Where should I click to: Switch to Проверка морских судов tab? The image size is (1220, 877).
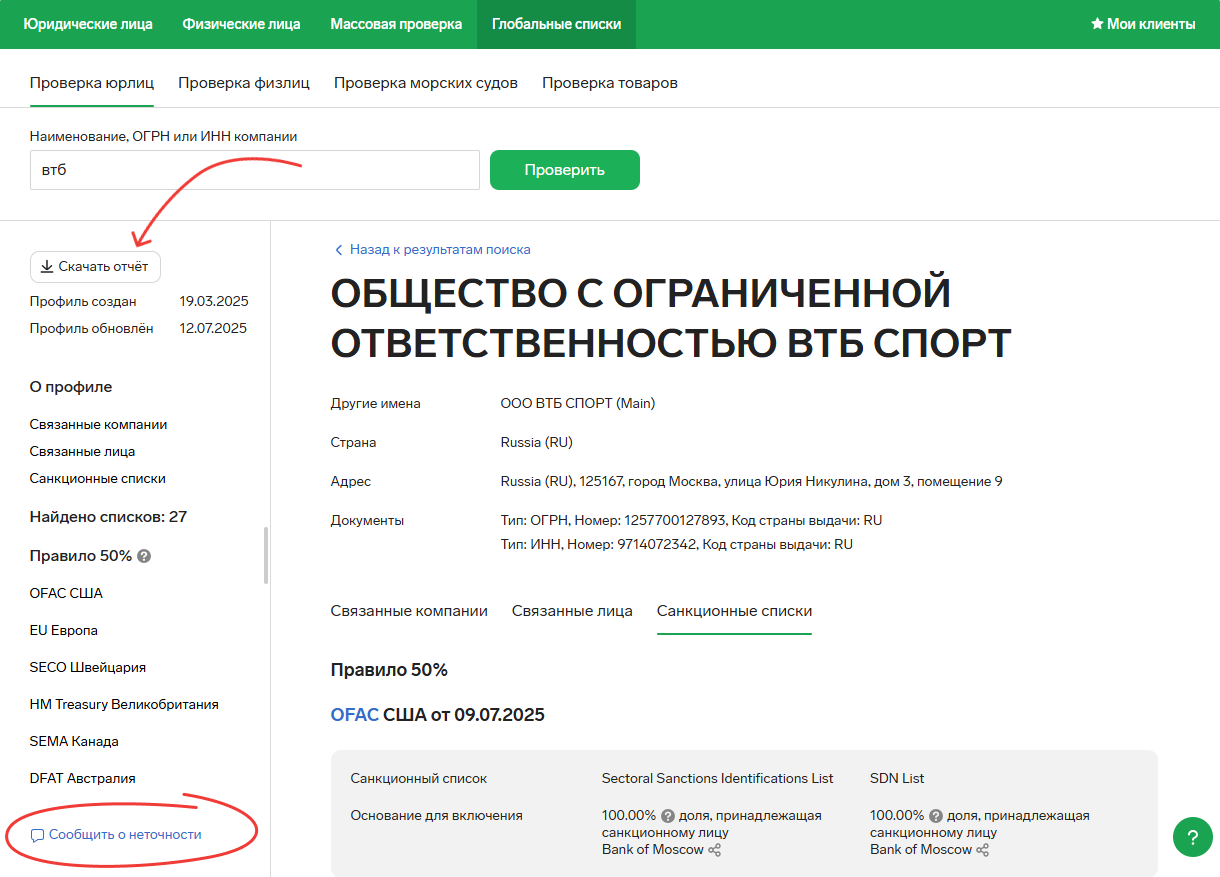click(x=426, y=83)
